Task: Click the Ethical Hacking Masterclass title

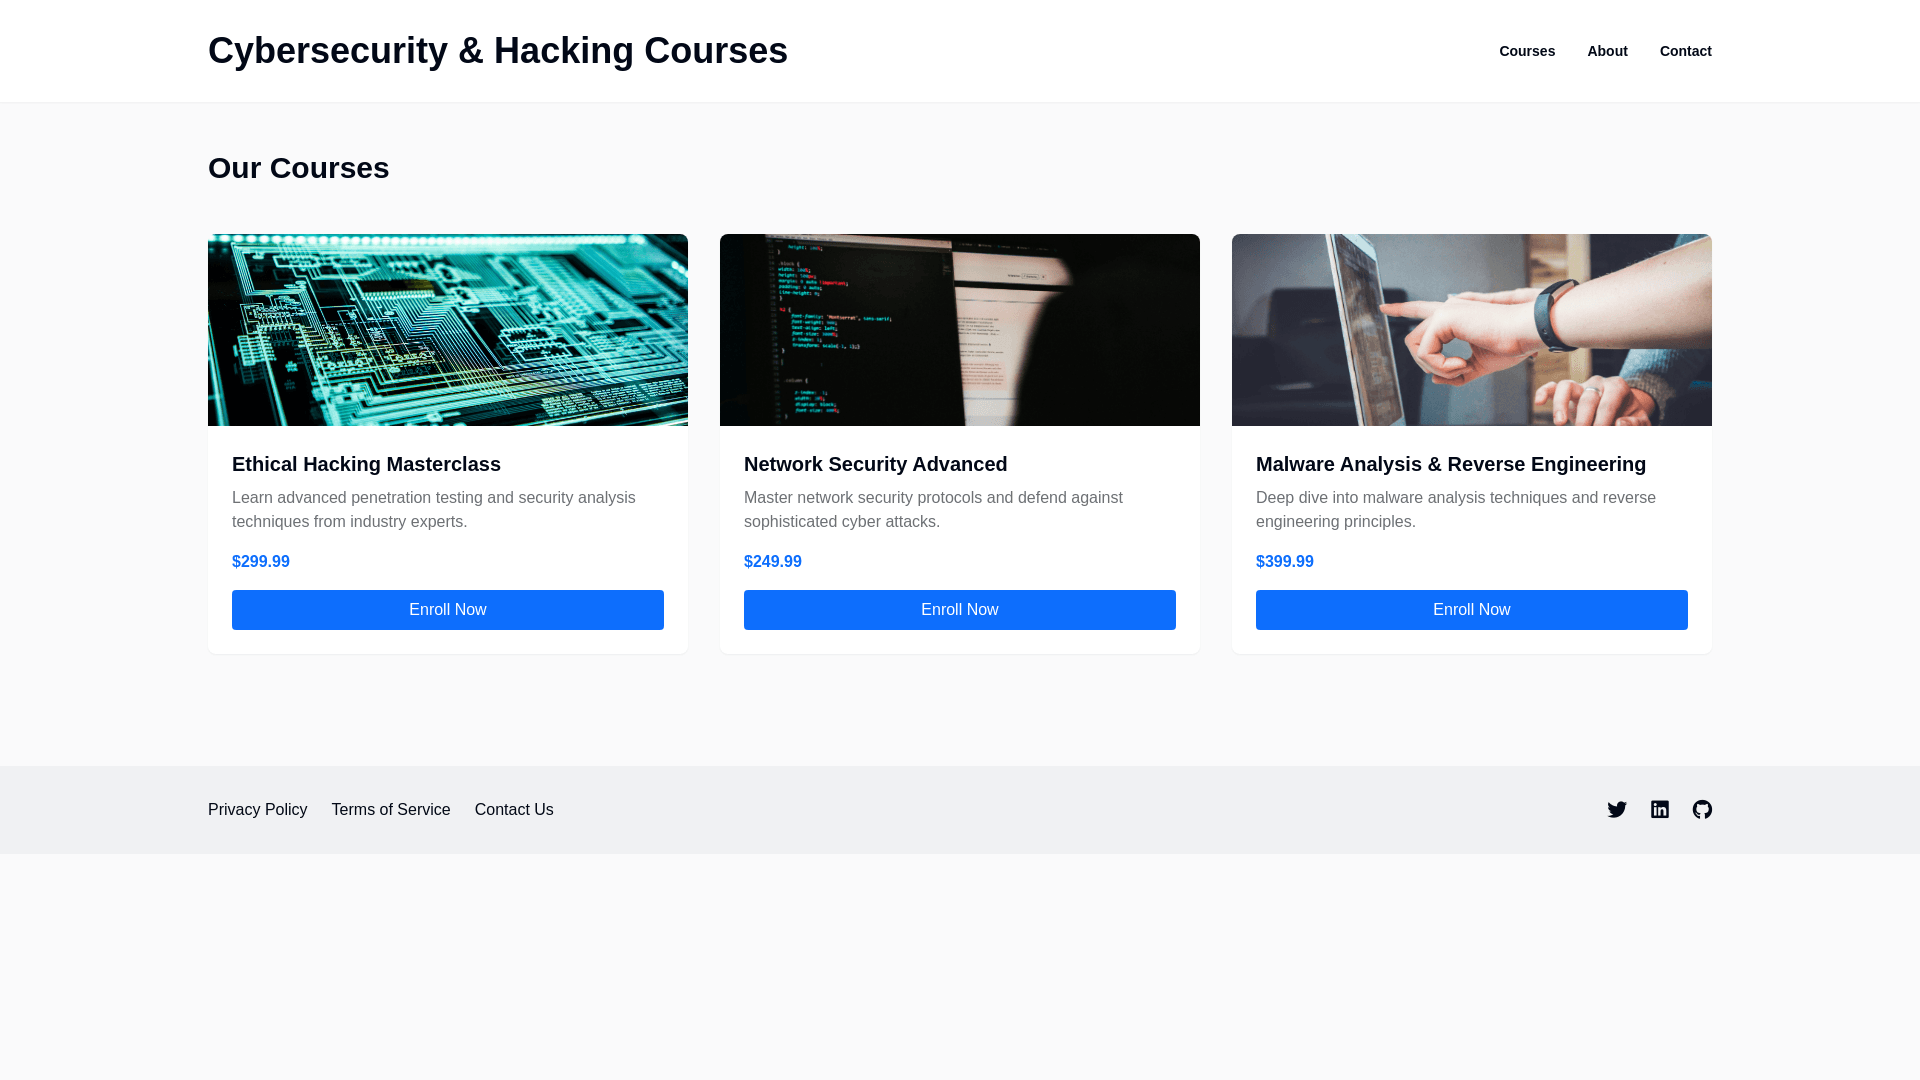Action: [366, 464]
